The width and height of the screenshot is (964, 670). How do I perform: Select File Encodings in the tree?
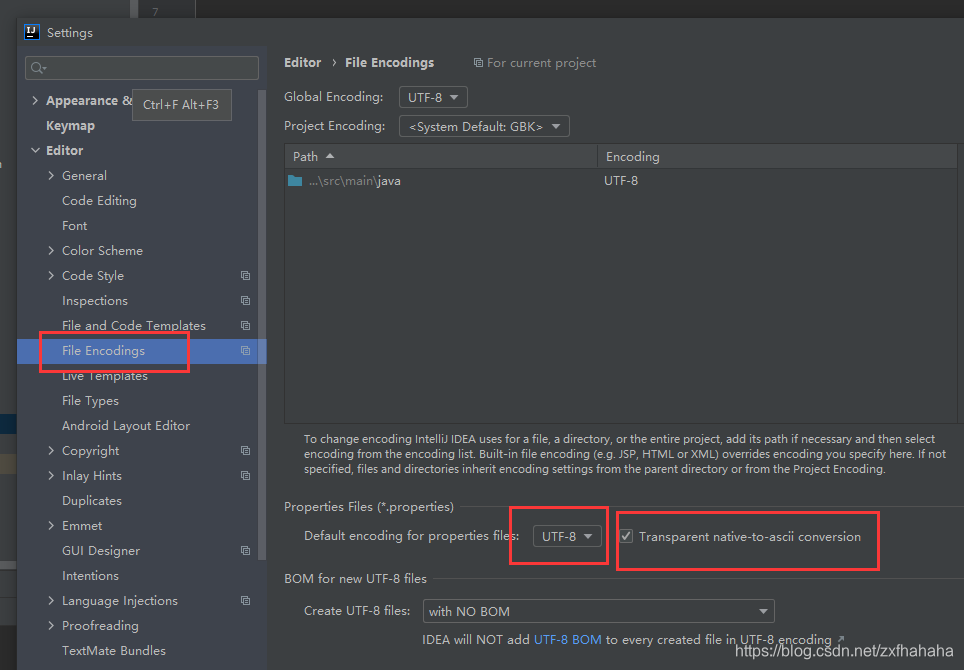(103, 350)
